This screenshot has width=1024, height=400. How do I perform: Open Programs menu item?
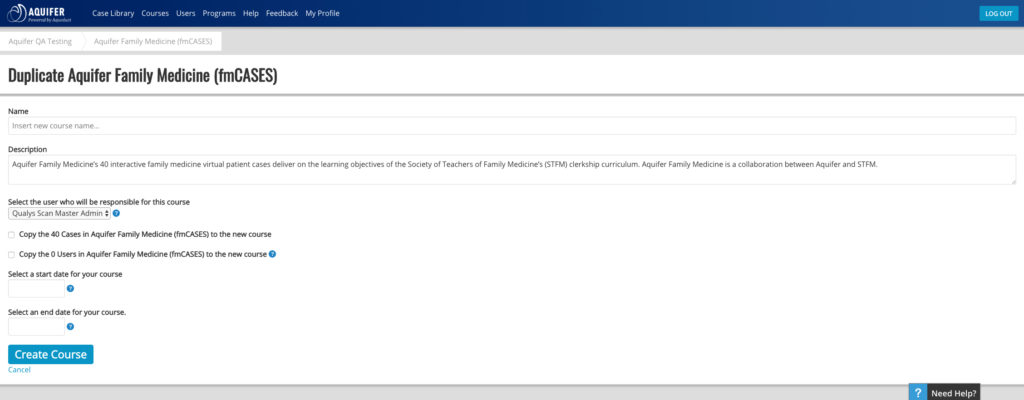219,13
